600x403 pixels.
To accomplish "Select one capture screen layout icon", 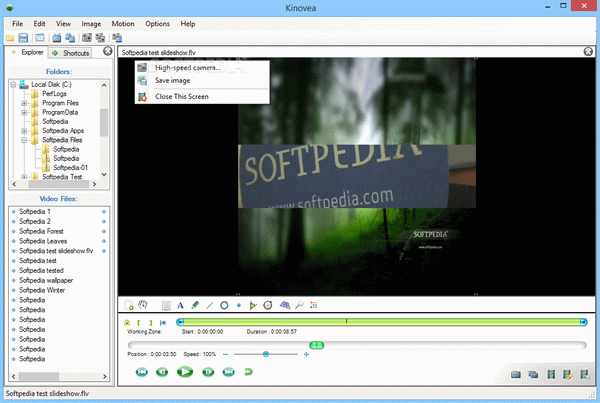I will [87, 38].
